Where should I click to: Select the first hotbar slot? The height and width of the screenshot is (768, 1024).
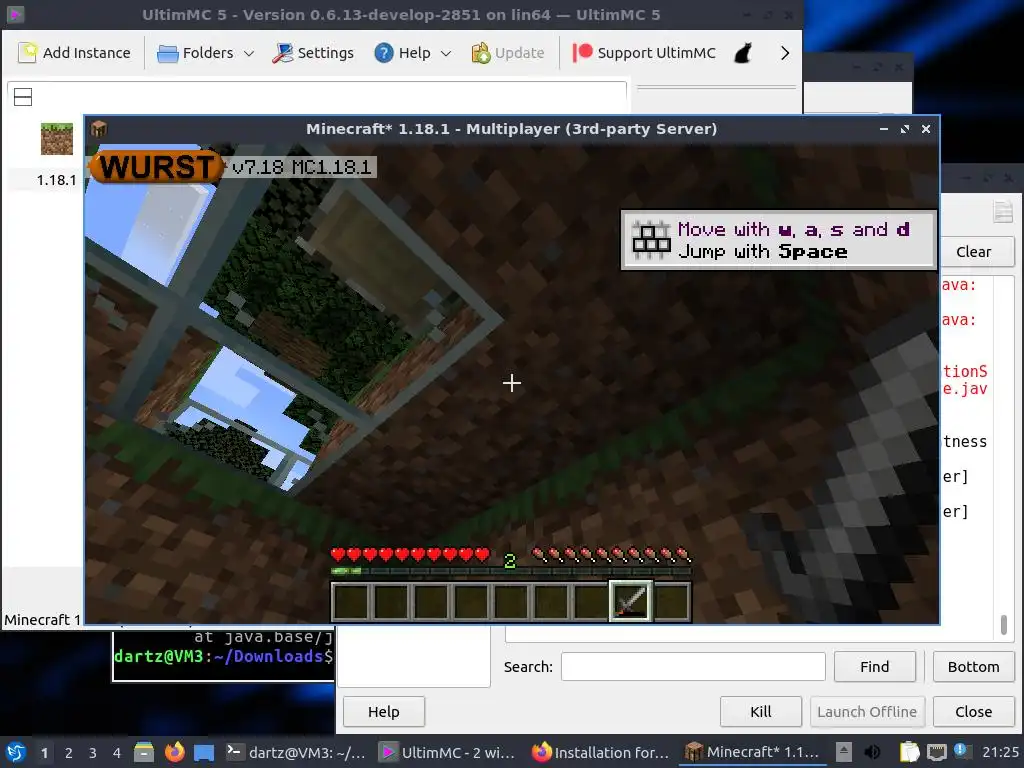coord(351,601)
